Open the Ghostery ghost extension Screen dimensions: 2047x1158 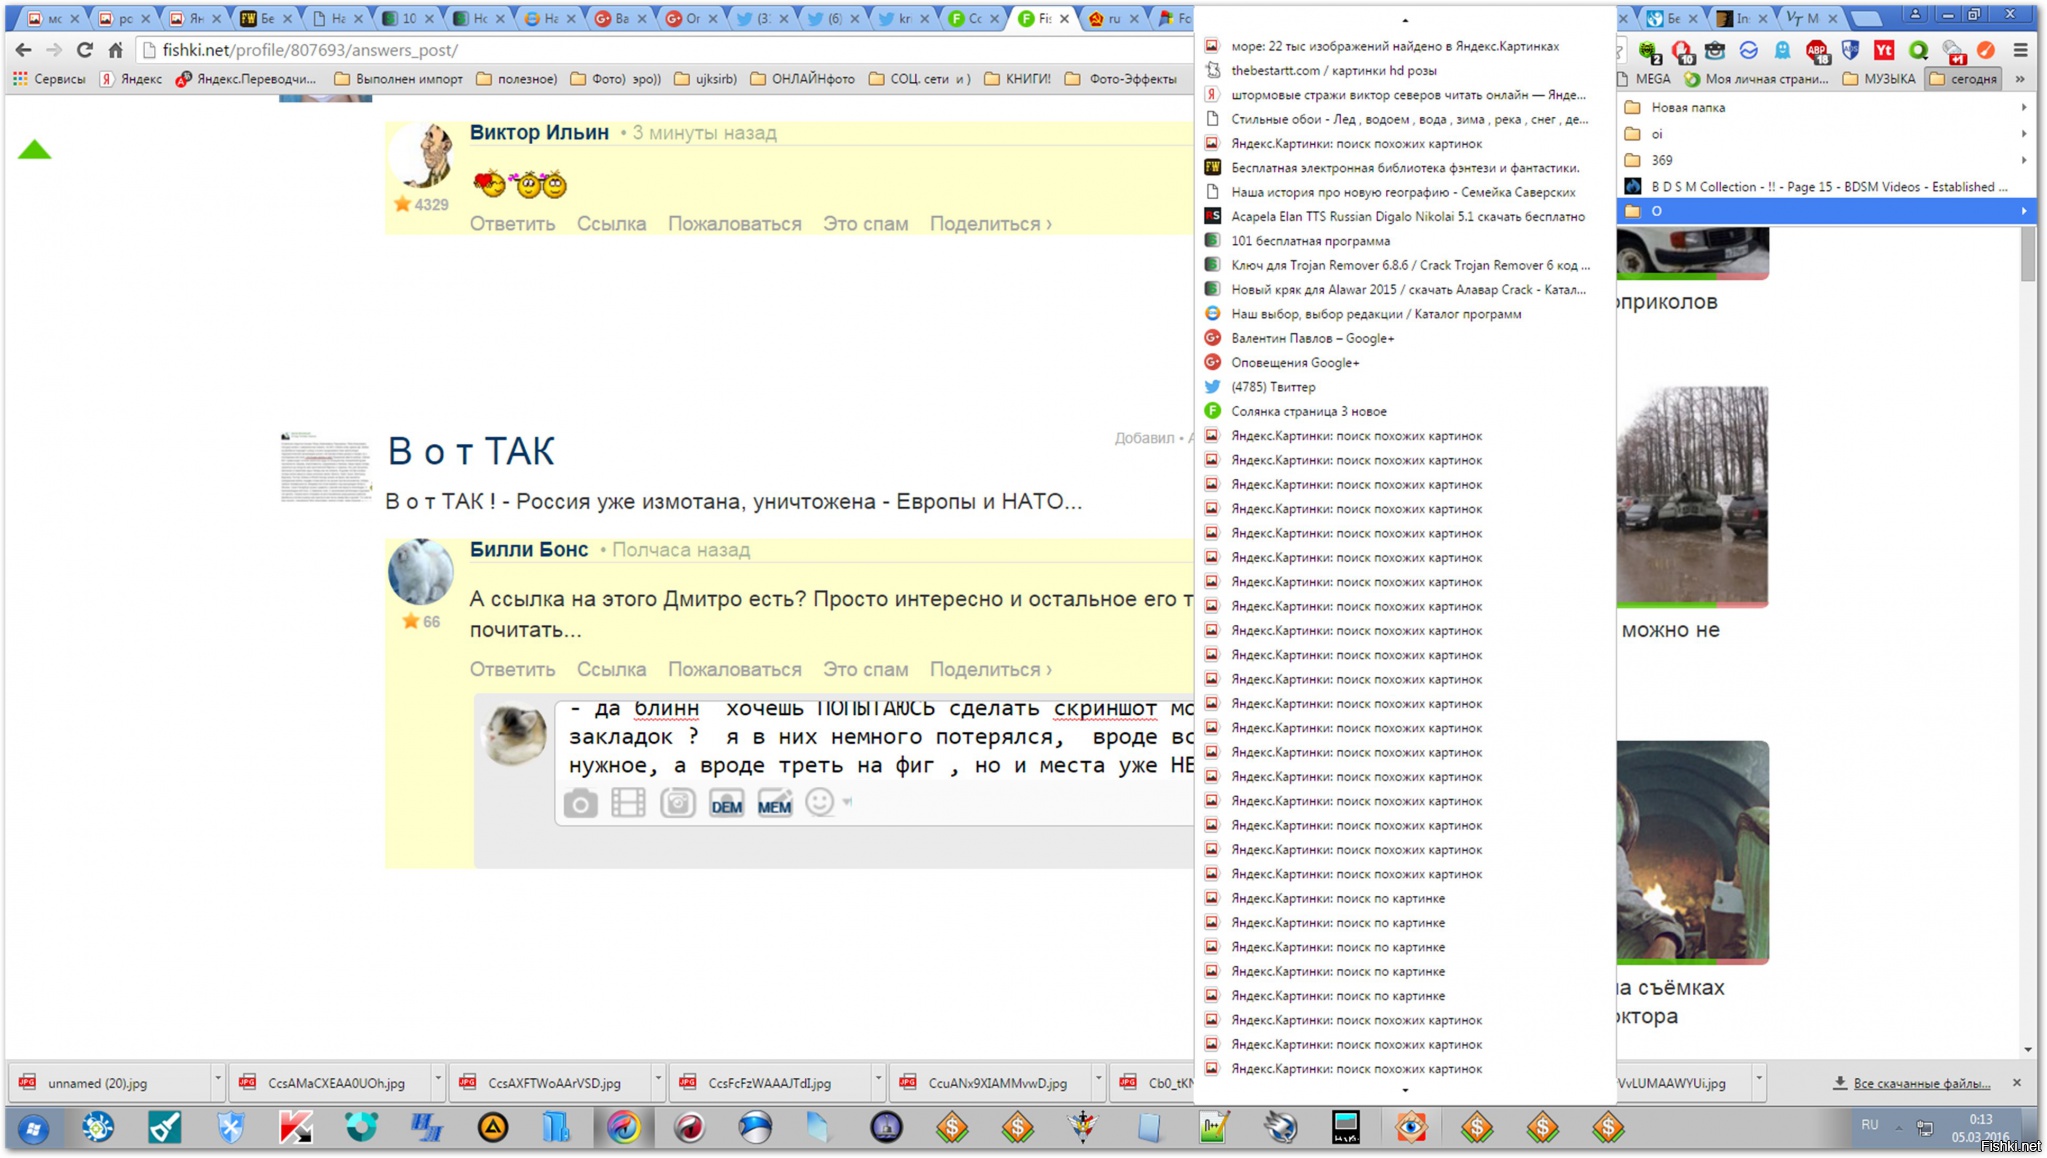1783,50
